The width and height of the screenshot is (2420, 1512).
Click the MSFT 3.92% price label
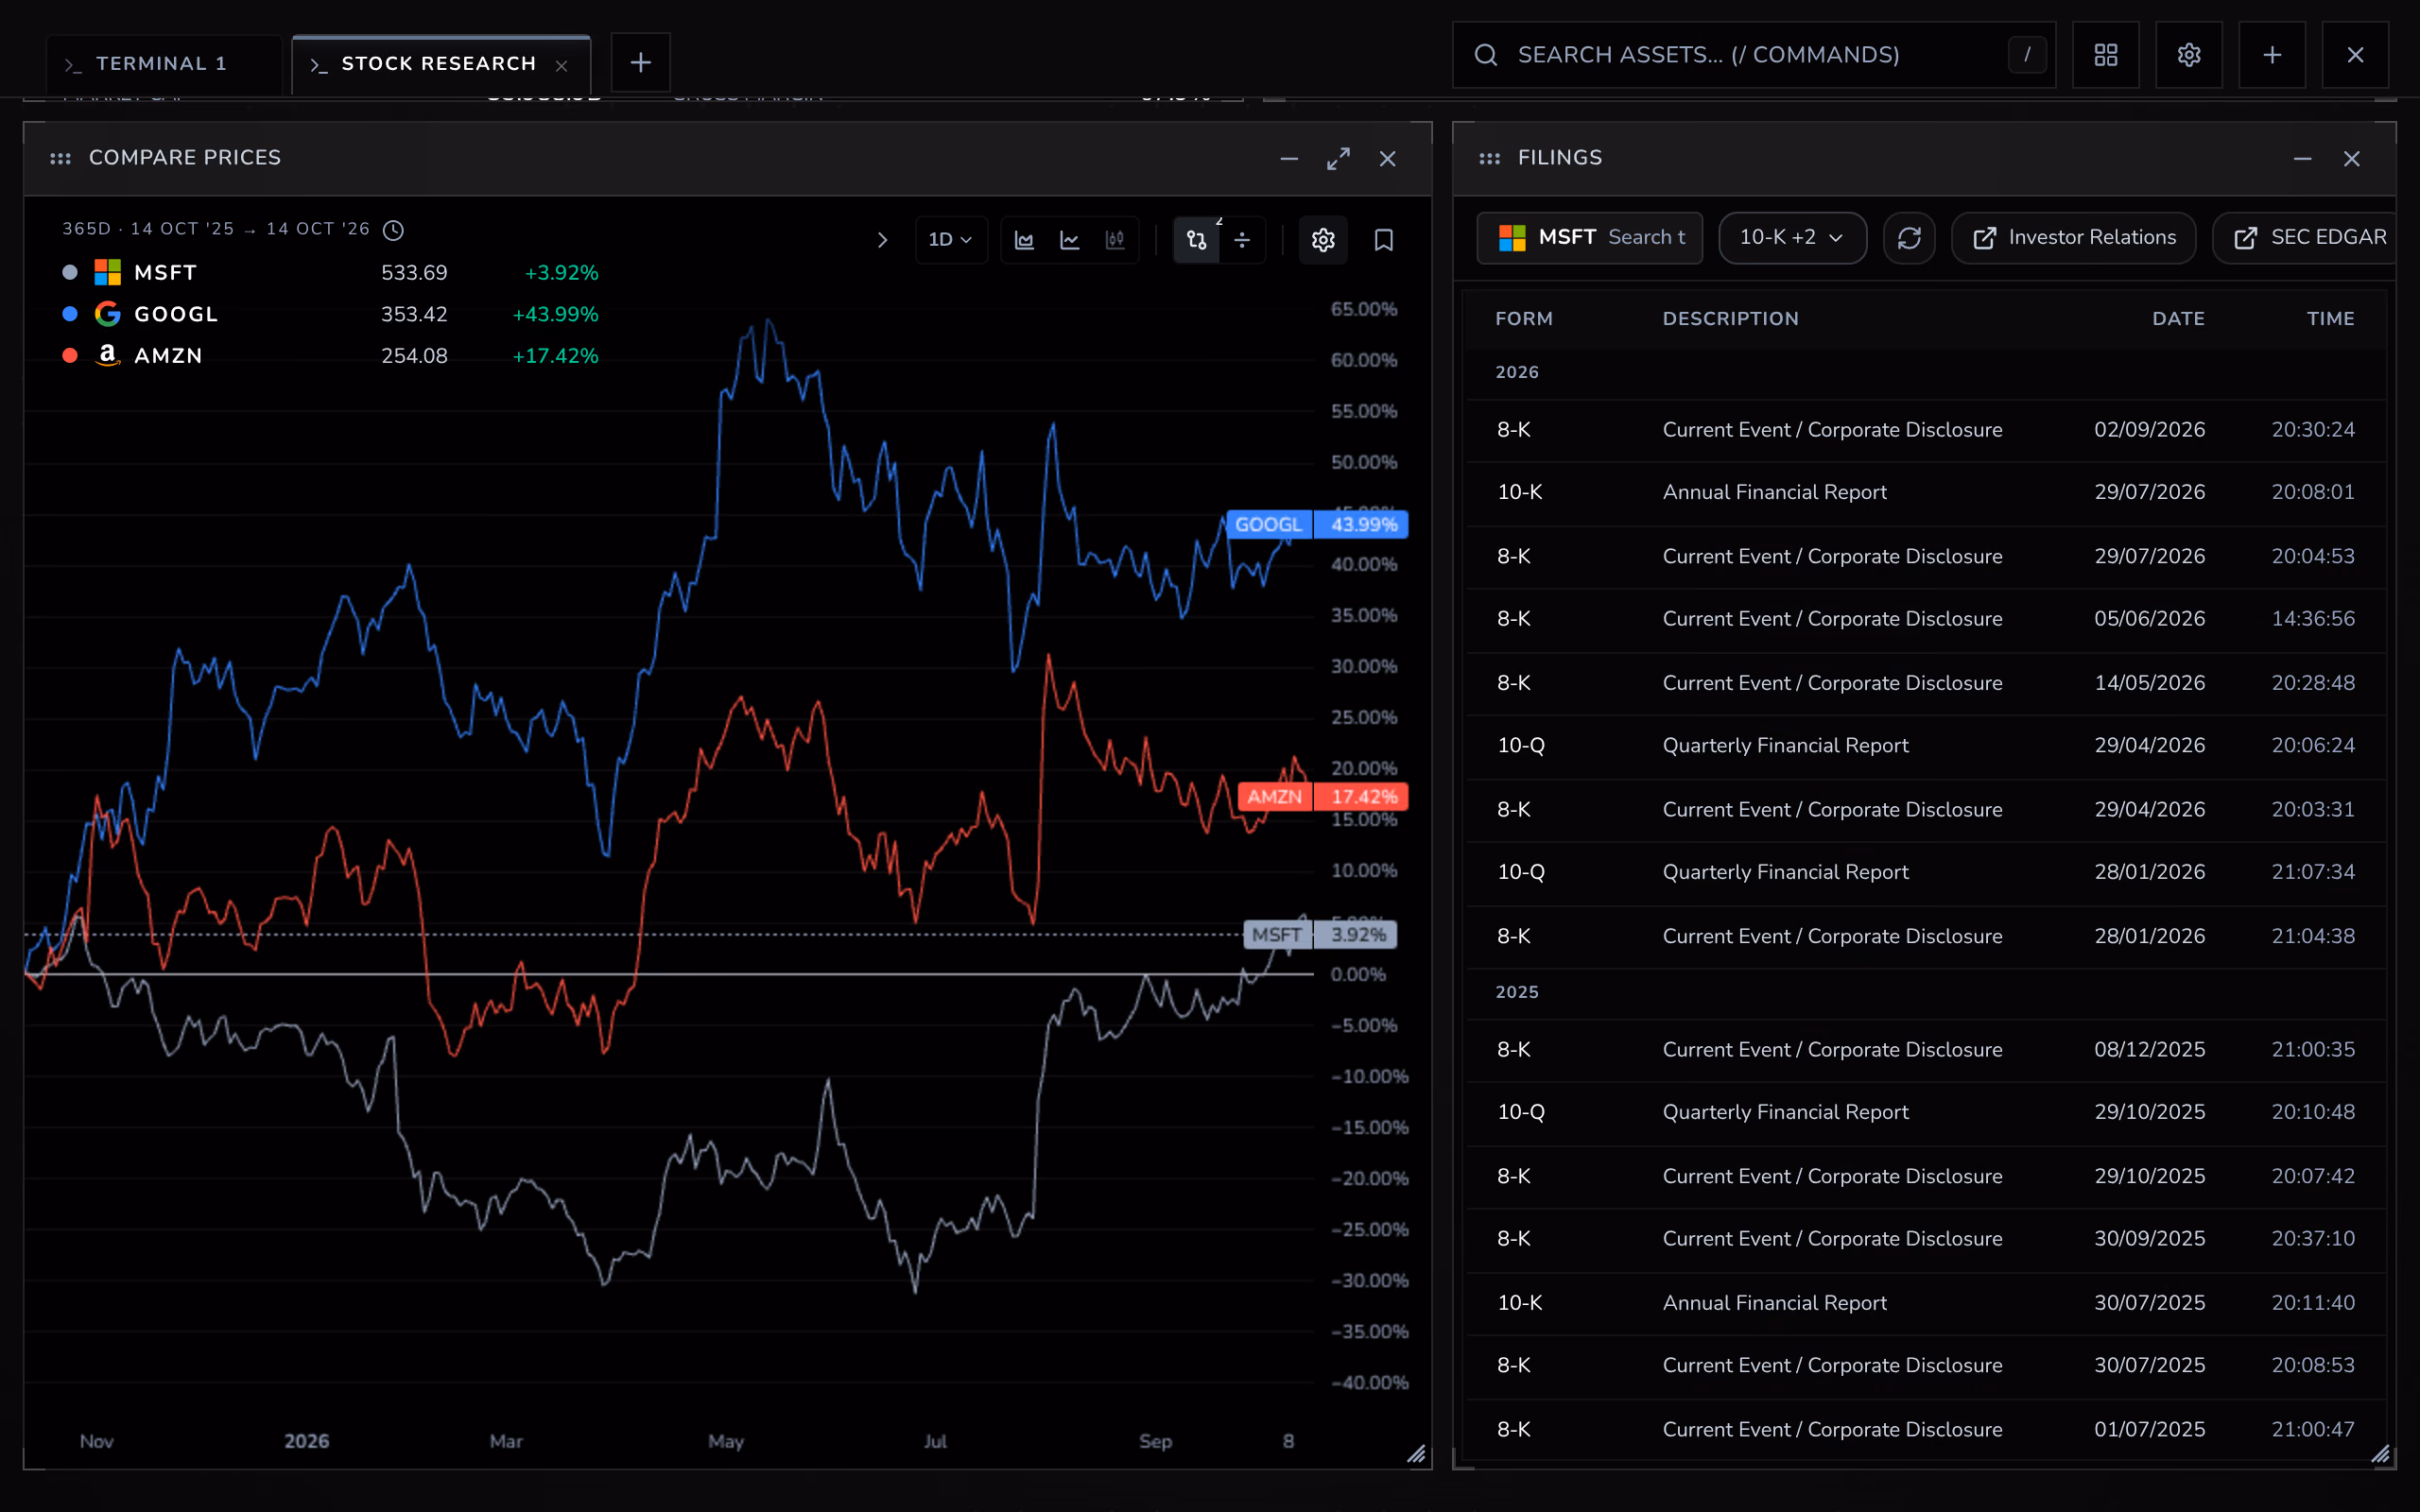coord(1320,935)
